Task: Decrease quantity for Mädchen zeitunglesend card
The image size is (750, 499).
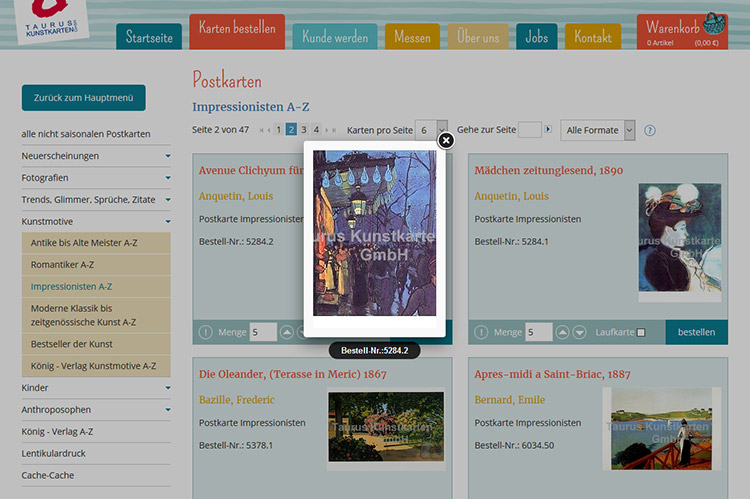Action: (579, 332)
